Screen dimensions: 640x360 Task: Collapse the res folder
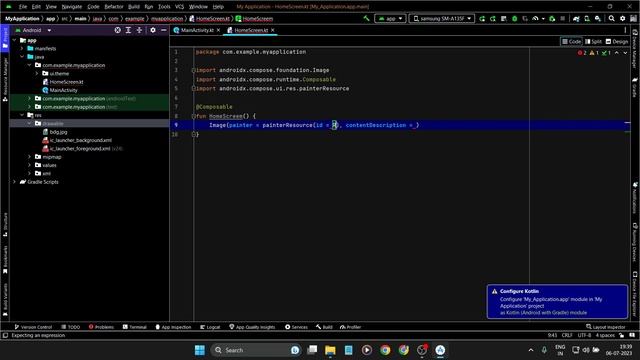[x=22, y=115]
